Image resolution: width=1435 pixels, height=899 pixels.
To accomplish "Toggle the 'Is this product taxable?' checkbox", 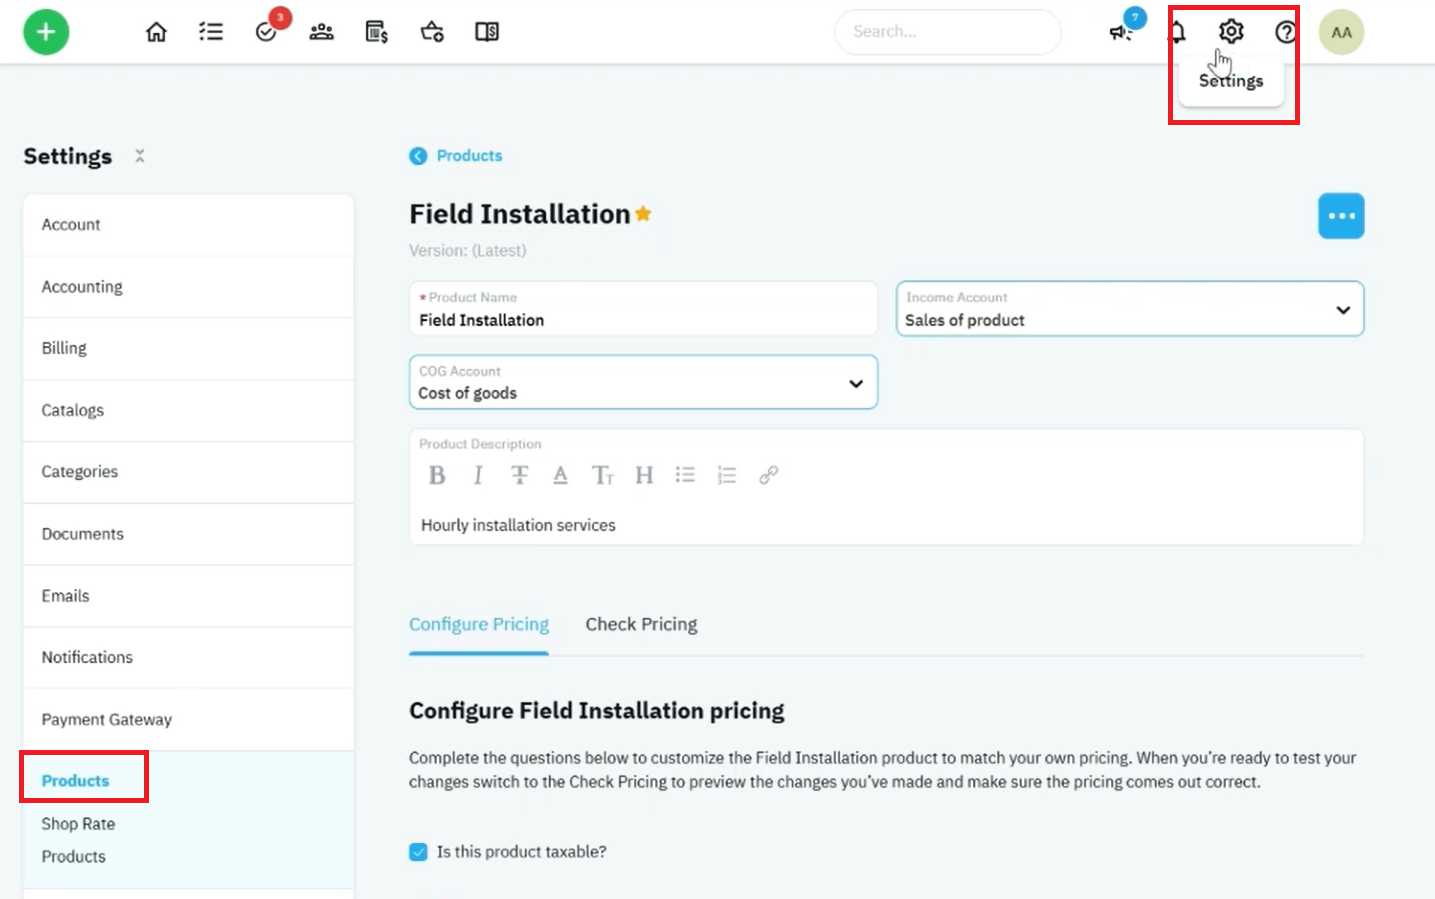I will click(x=418, y=852).
